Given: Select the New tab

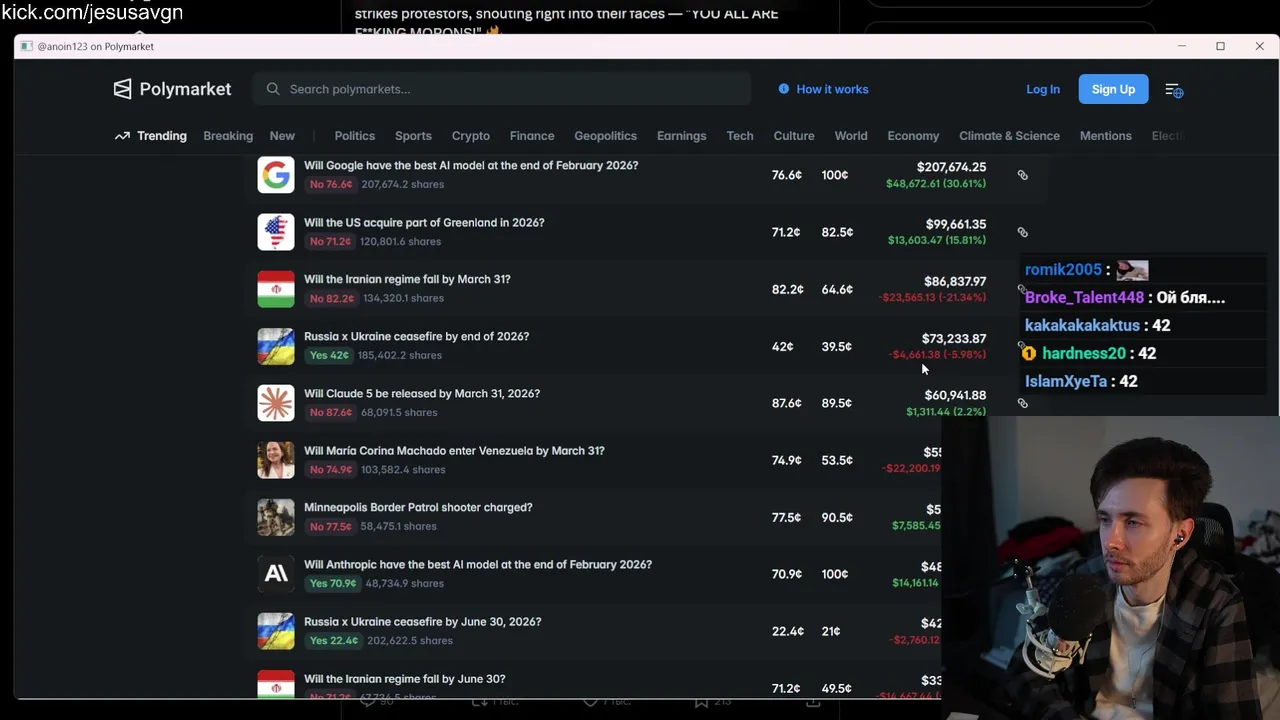Looking at the screenshot, I should coord(282,136).
